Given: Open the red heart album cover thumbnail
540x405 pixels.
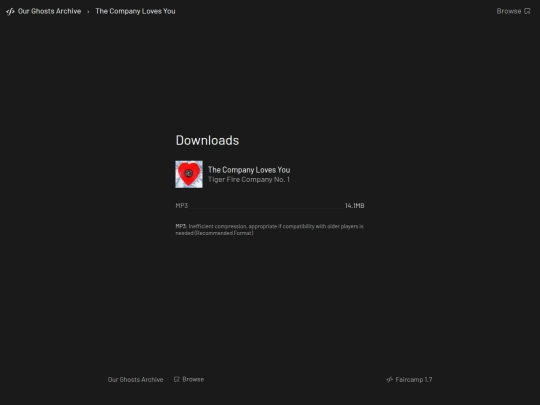Looking at the screenshot, I should pyautogui.click(x=189, y=174).
